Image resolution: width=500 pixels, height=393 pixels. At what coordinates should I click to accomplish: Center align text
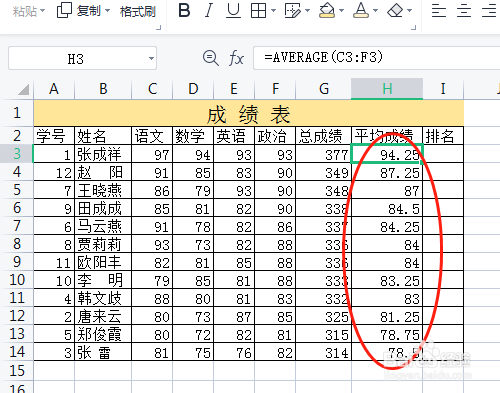pos(464,10)
